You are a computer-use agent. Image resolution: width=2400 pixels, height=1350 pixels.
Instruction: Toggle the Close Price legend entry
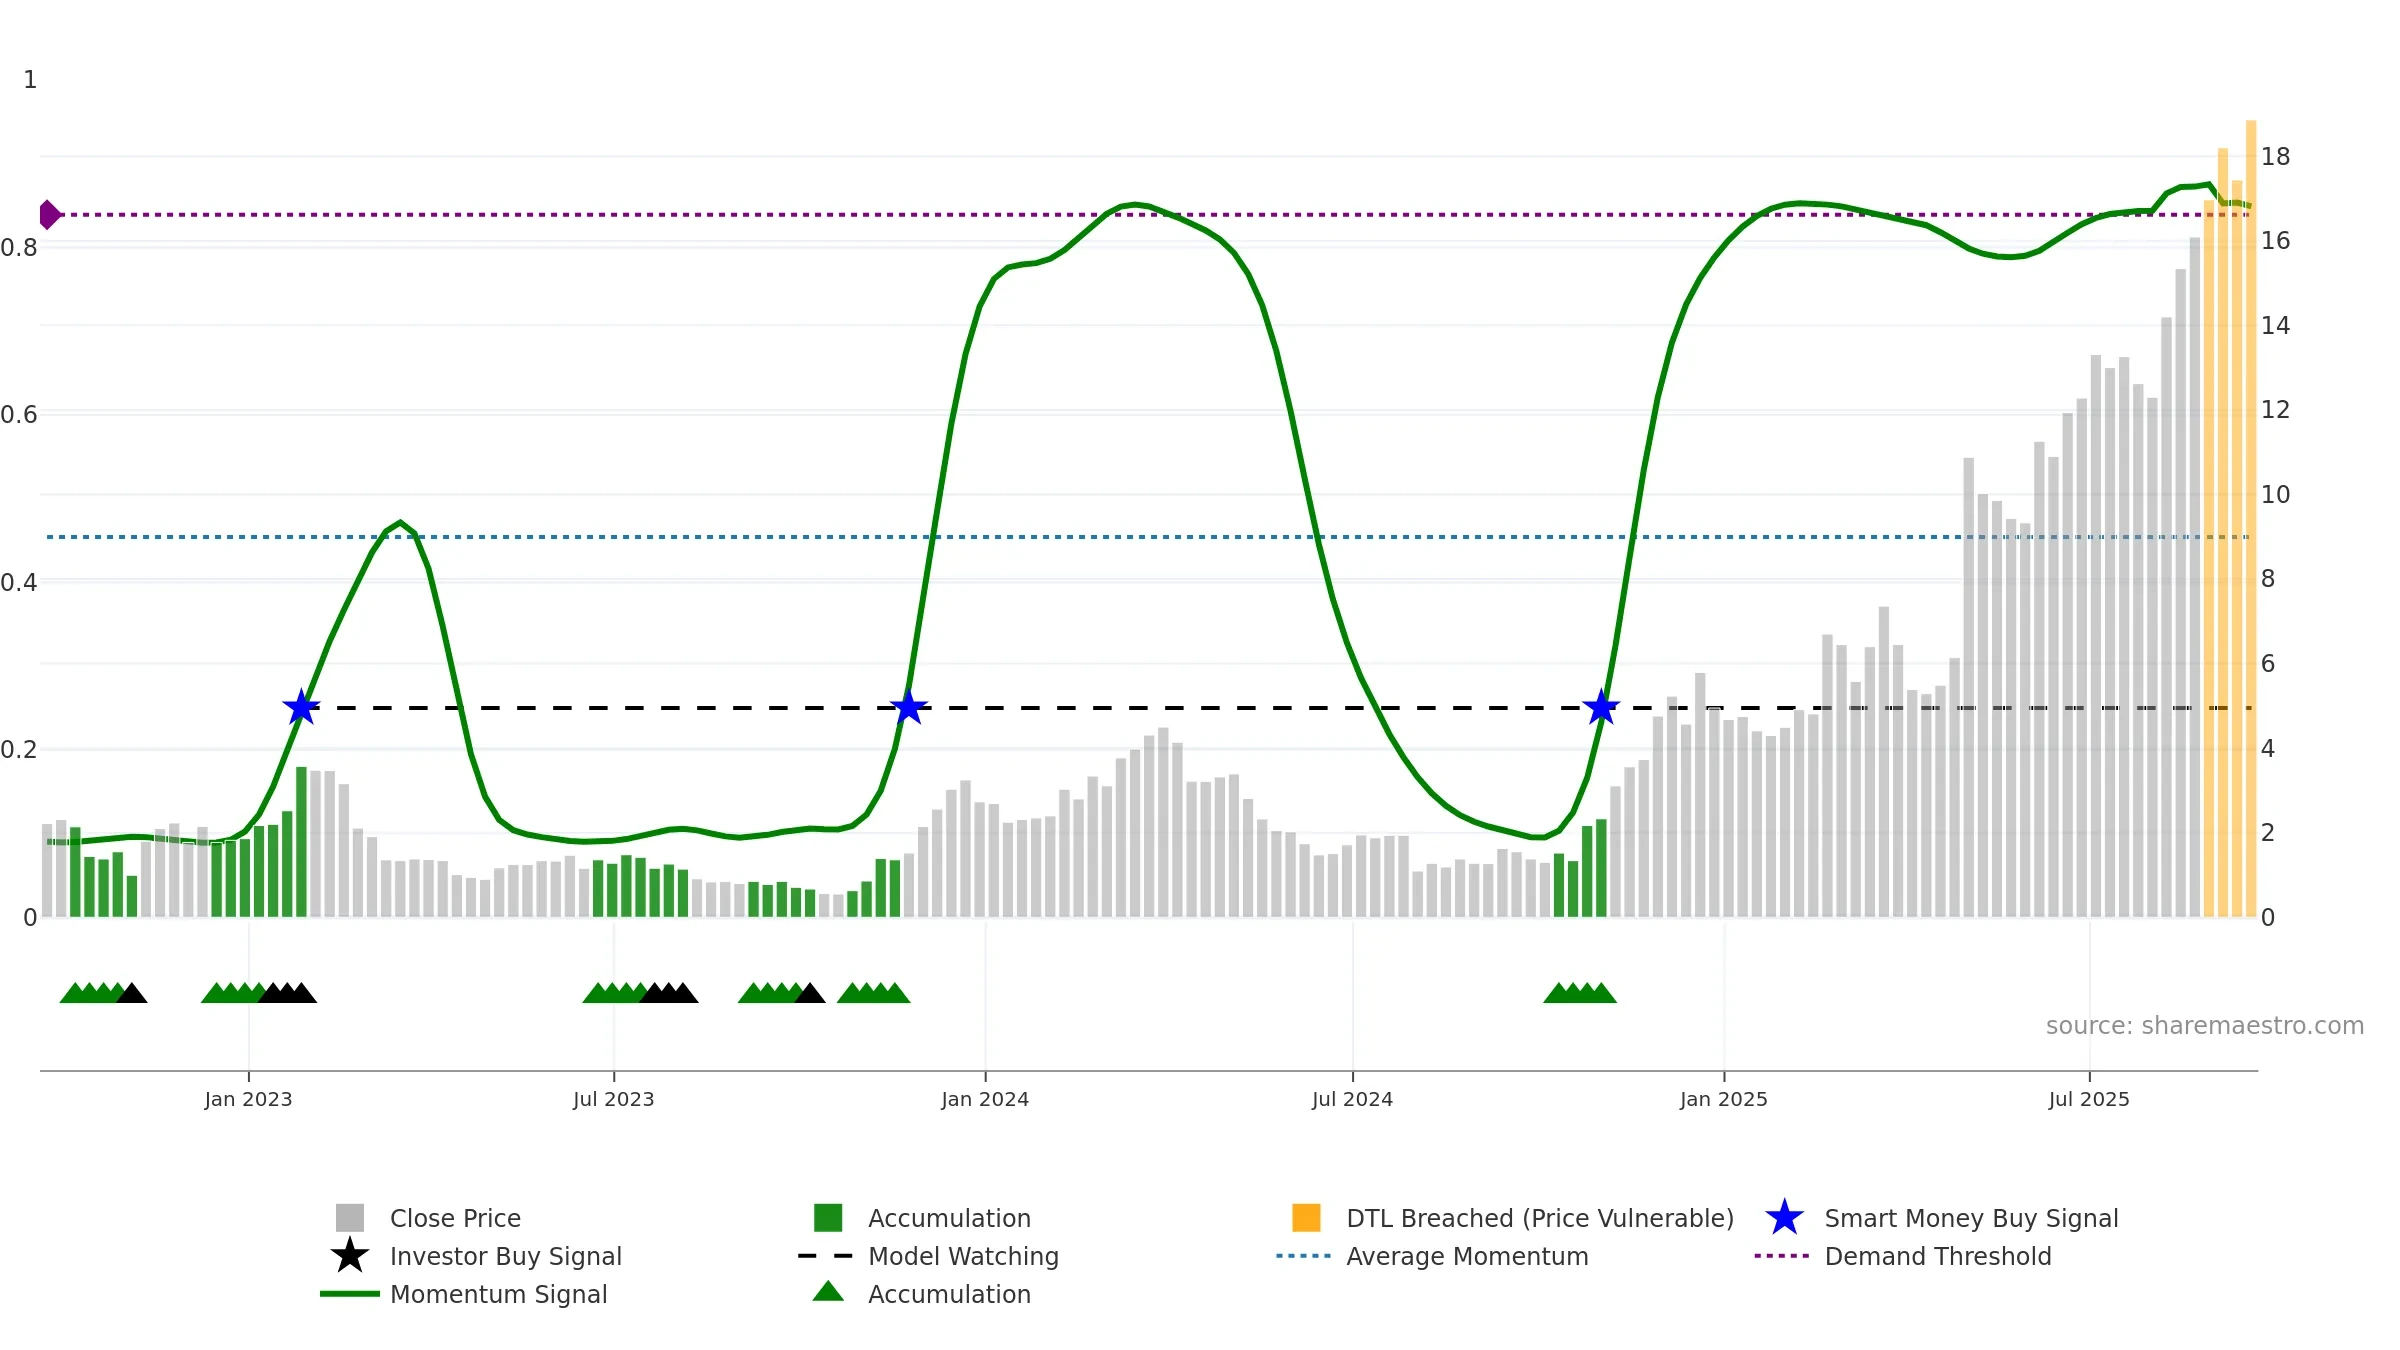[455, 1218]
